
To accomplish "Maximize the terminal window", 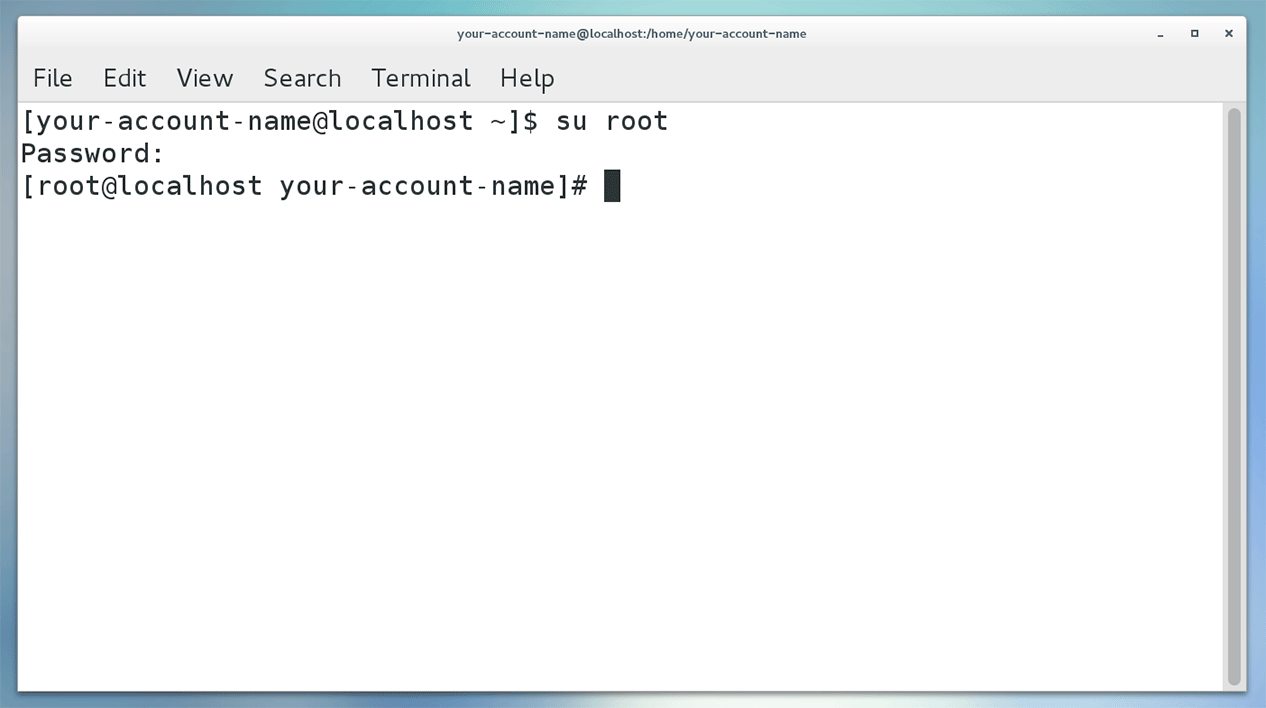I will point(1194,34).
